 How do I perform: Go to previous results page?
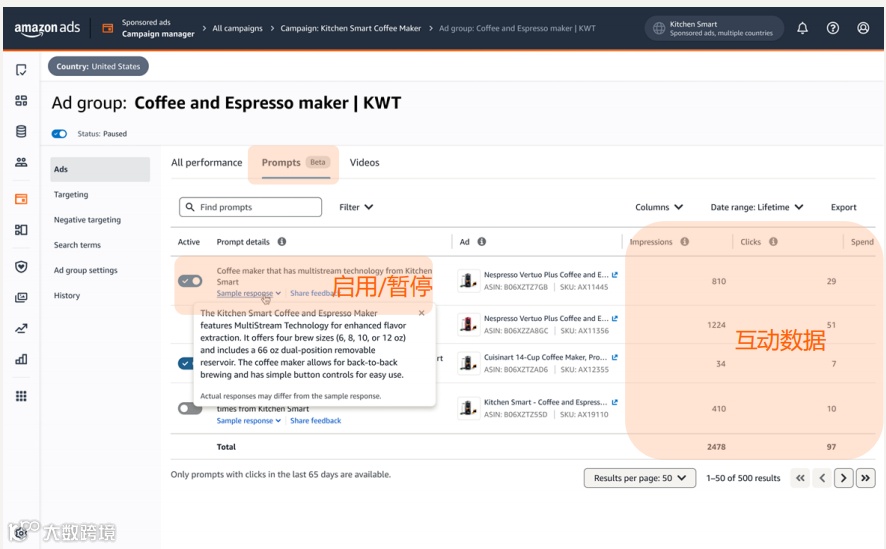(822, 478)
